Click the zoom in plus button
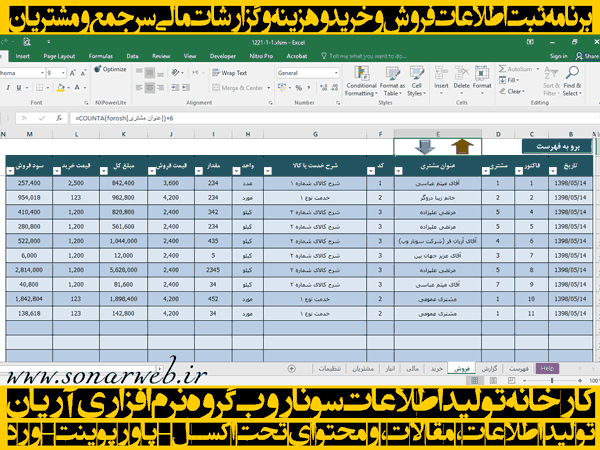600x450 pixels. 580,380
